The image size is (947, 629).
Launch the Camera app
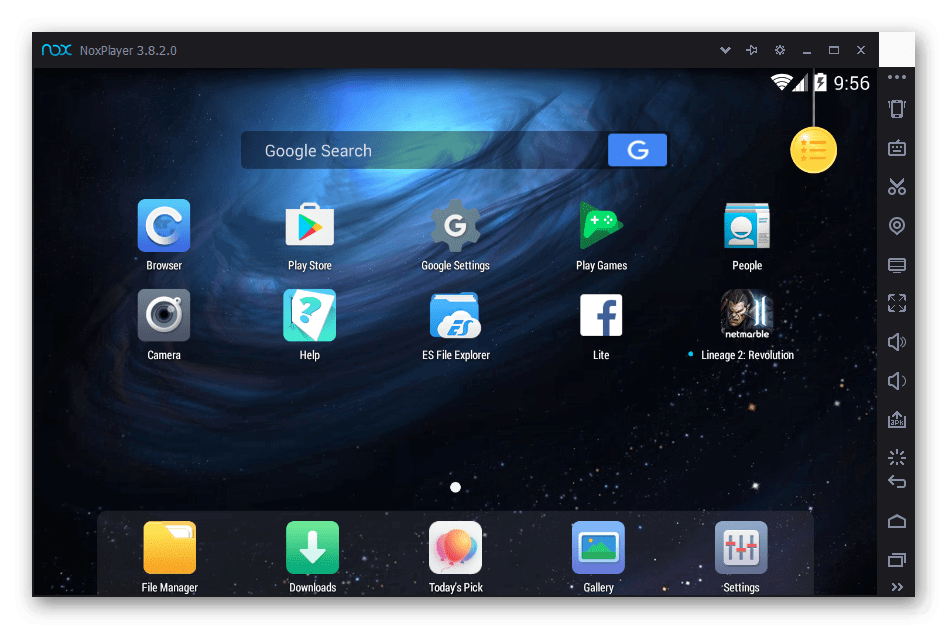[x=164, y=315]
